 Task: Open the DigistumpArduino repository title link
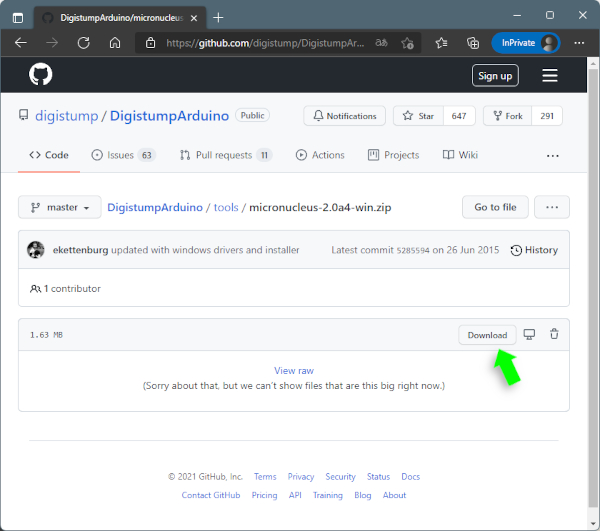[x=169, y=116]
